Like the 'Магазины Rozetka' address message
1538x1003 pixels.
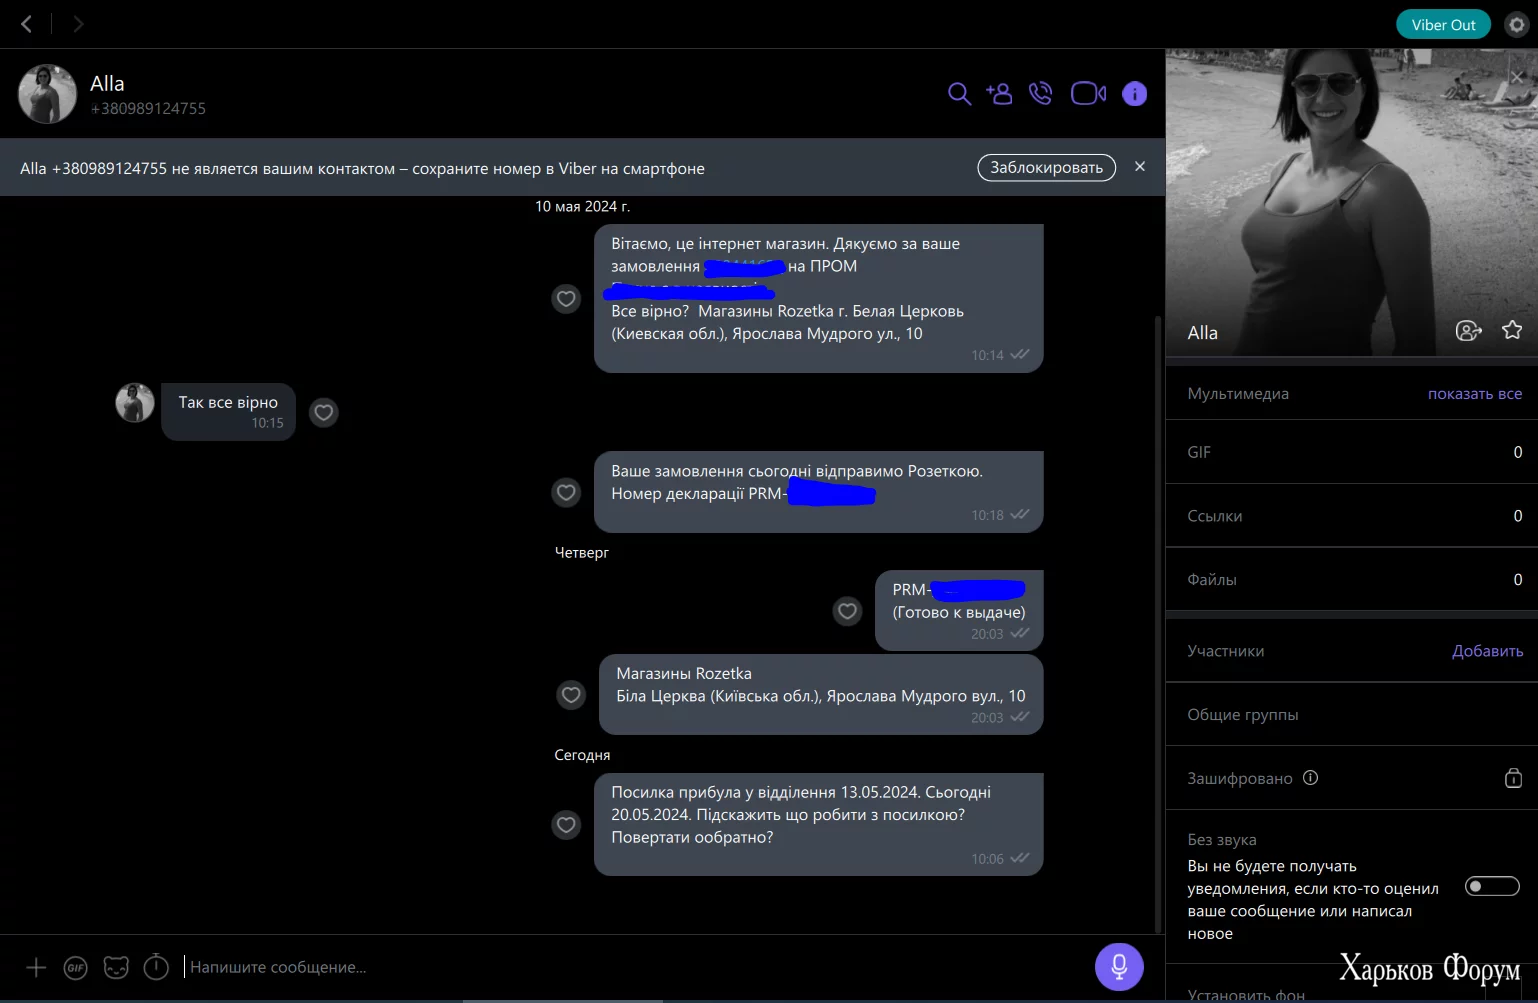point(571,695)
